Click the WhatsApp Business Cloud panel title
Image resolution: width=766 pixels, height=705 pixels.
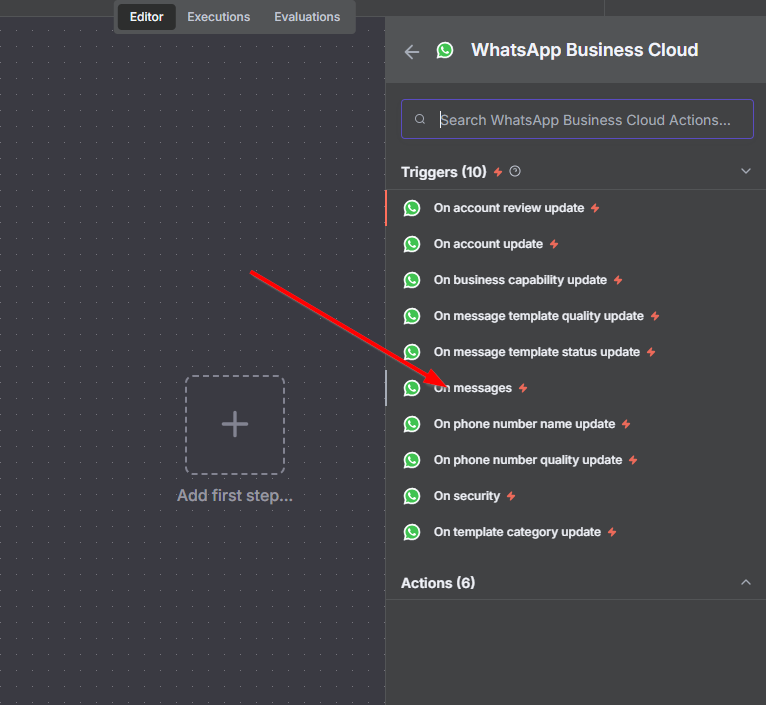coord(584,50)
